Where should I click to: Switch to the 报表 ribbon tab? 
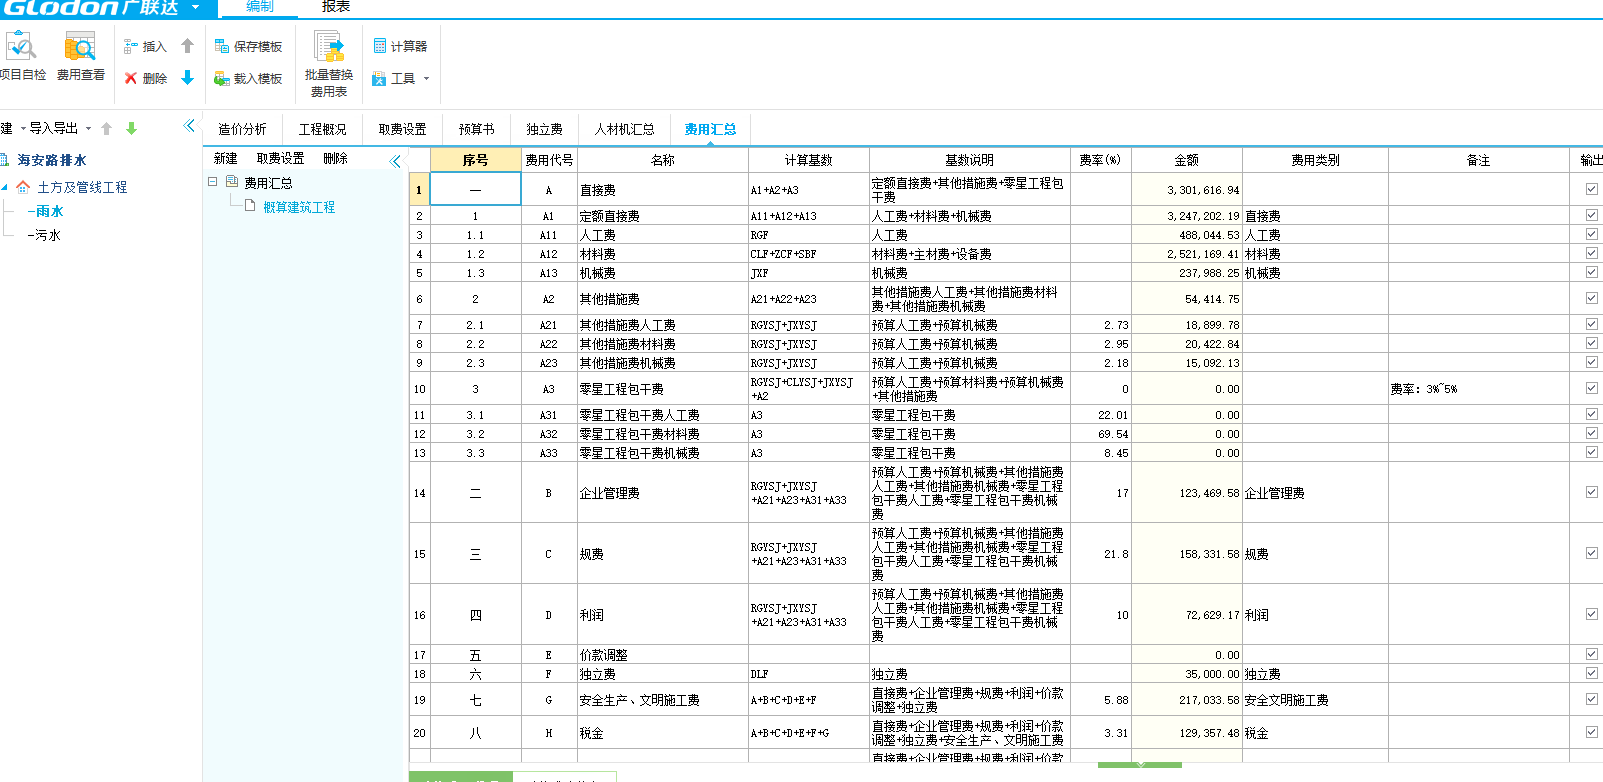pos(336,7)
